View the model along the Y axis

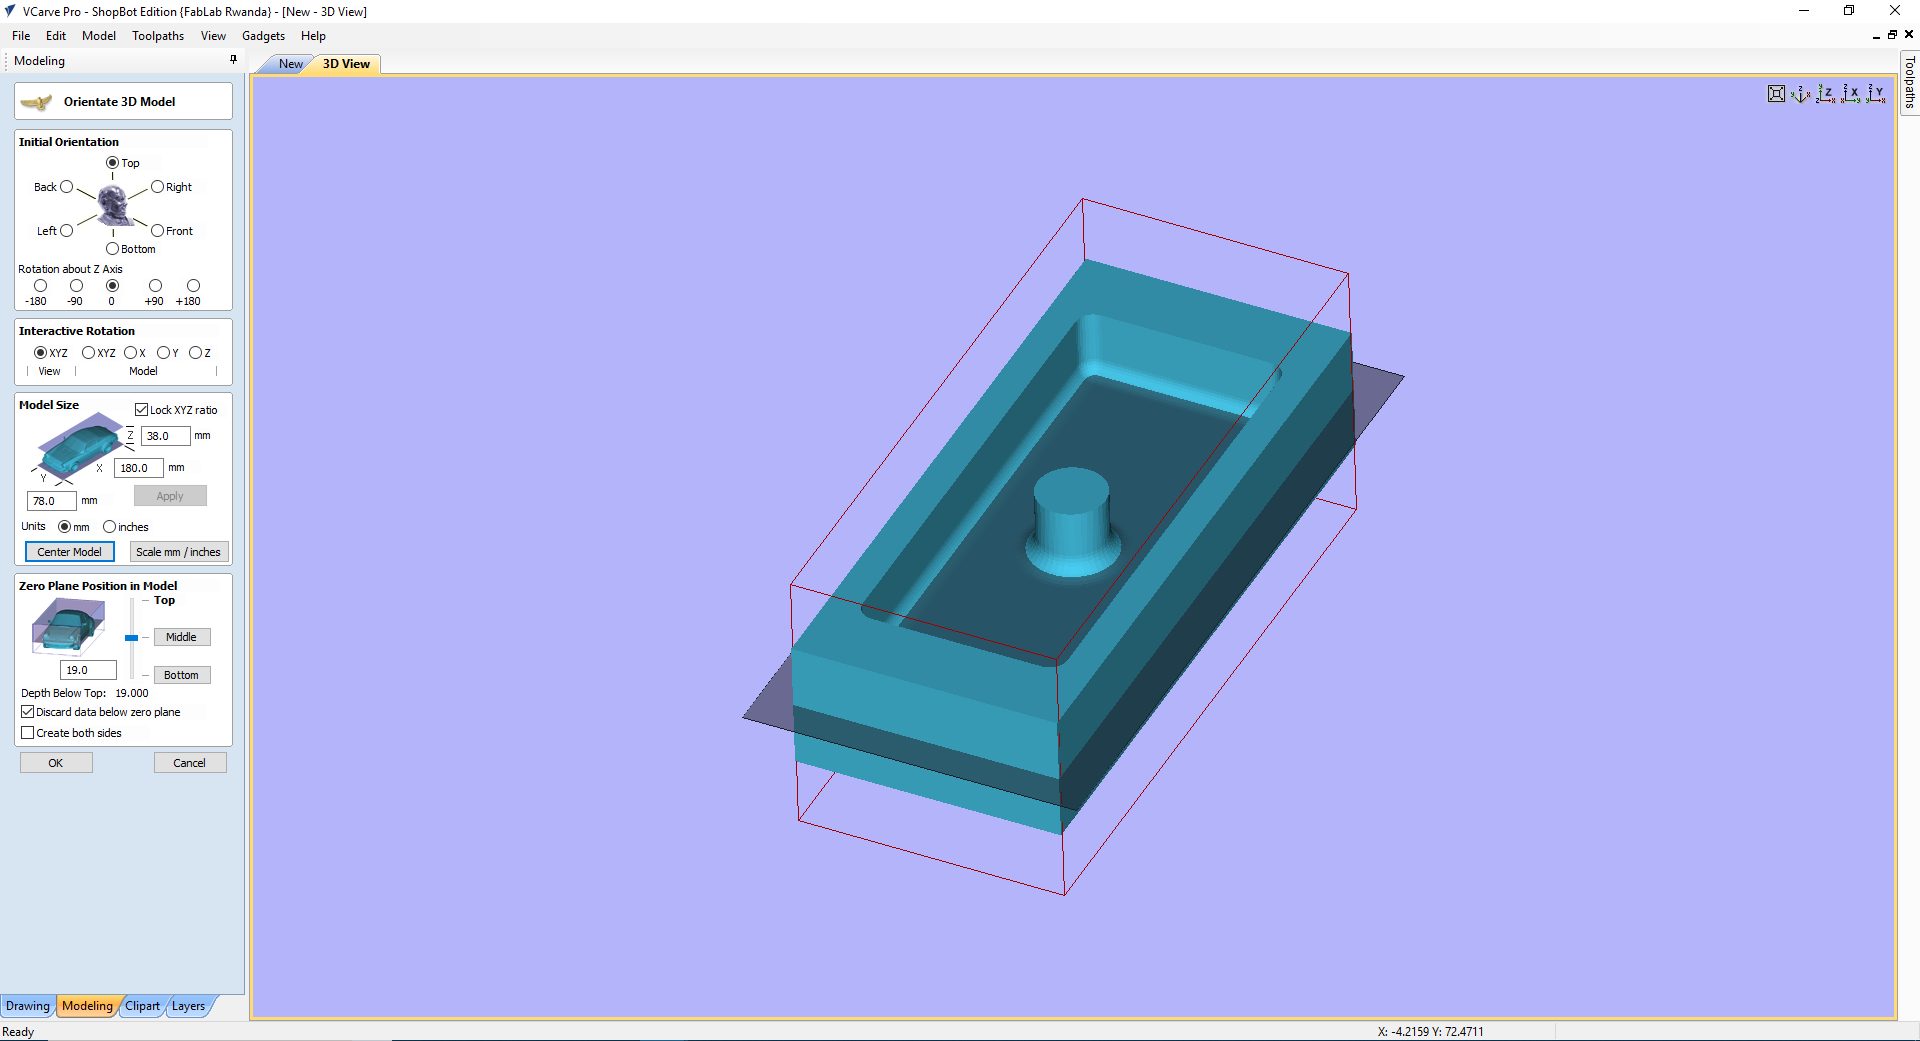(x=1876, y=94)
